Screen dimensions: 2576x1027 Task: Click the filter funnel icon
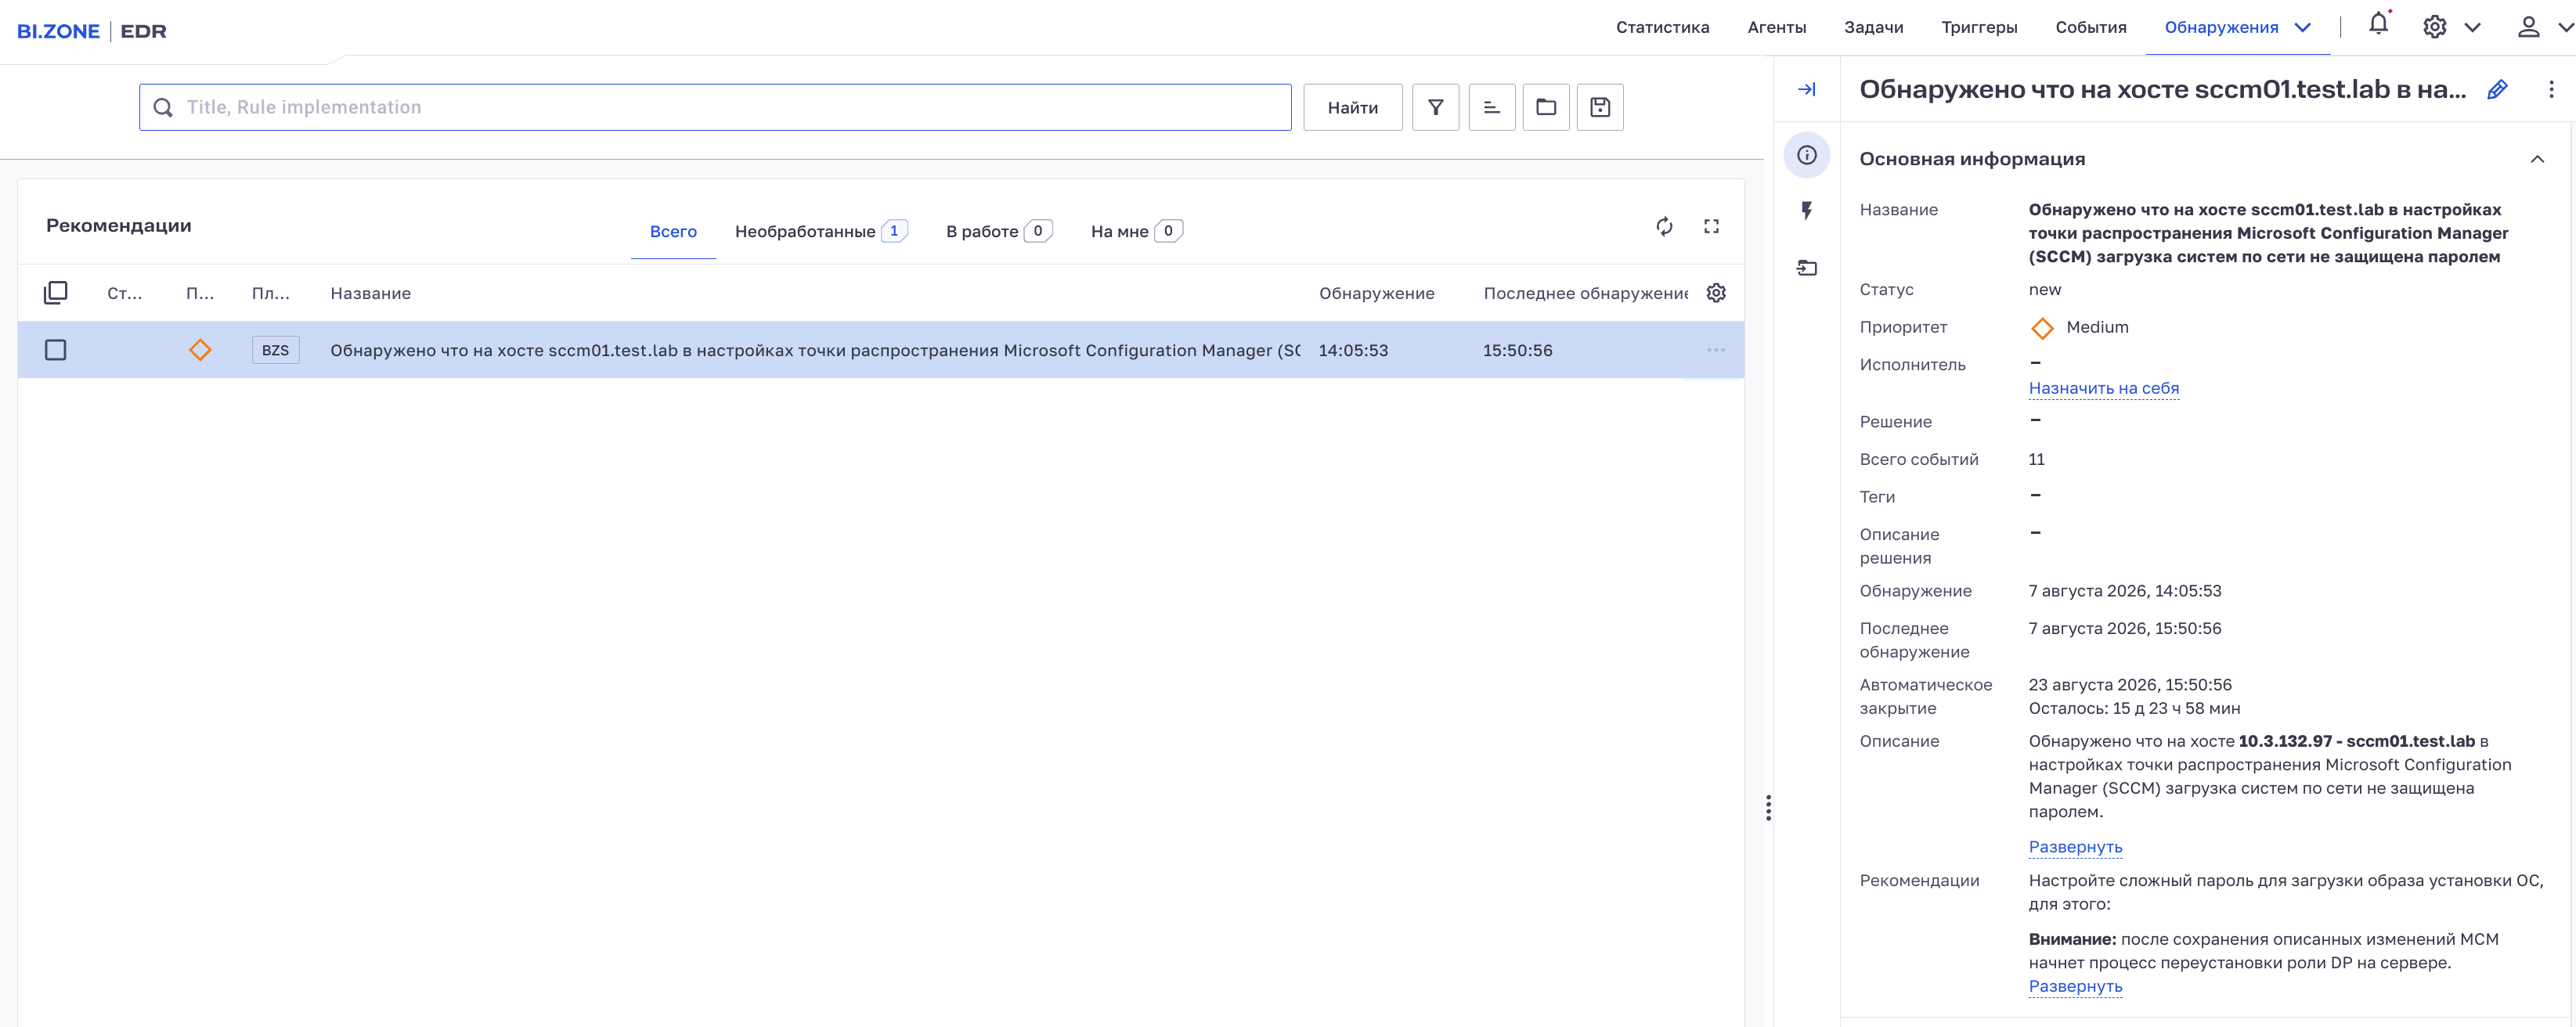tap(1435, 107)
